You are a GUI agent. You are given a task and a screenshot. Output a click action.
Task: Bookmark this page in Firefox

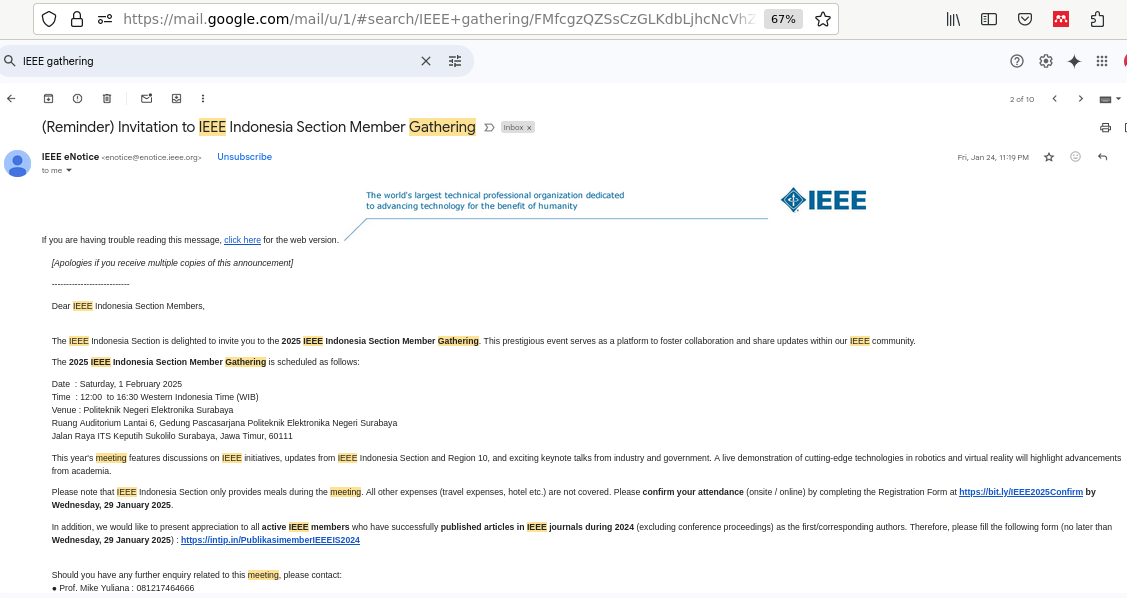[x=822, y=19]
